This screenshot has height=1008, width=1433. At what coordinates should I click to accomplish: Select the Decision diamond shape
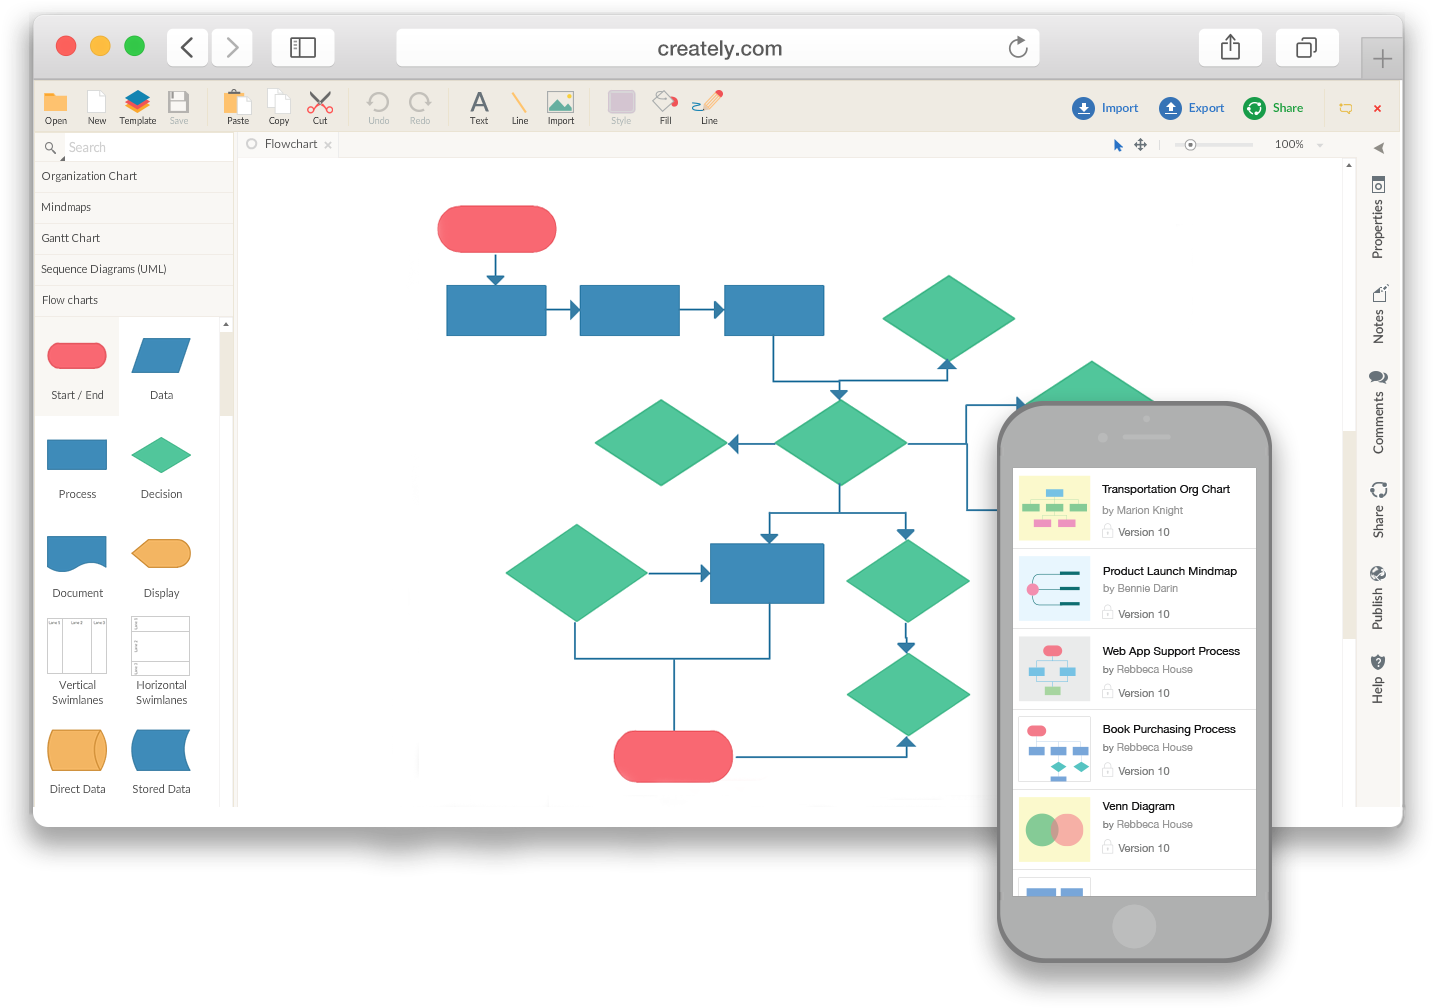[x=161, y=456]
